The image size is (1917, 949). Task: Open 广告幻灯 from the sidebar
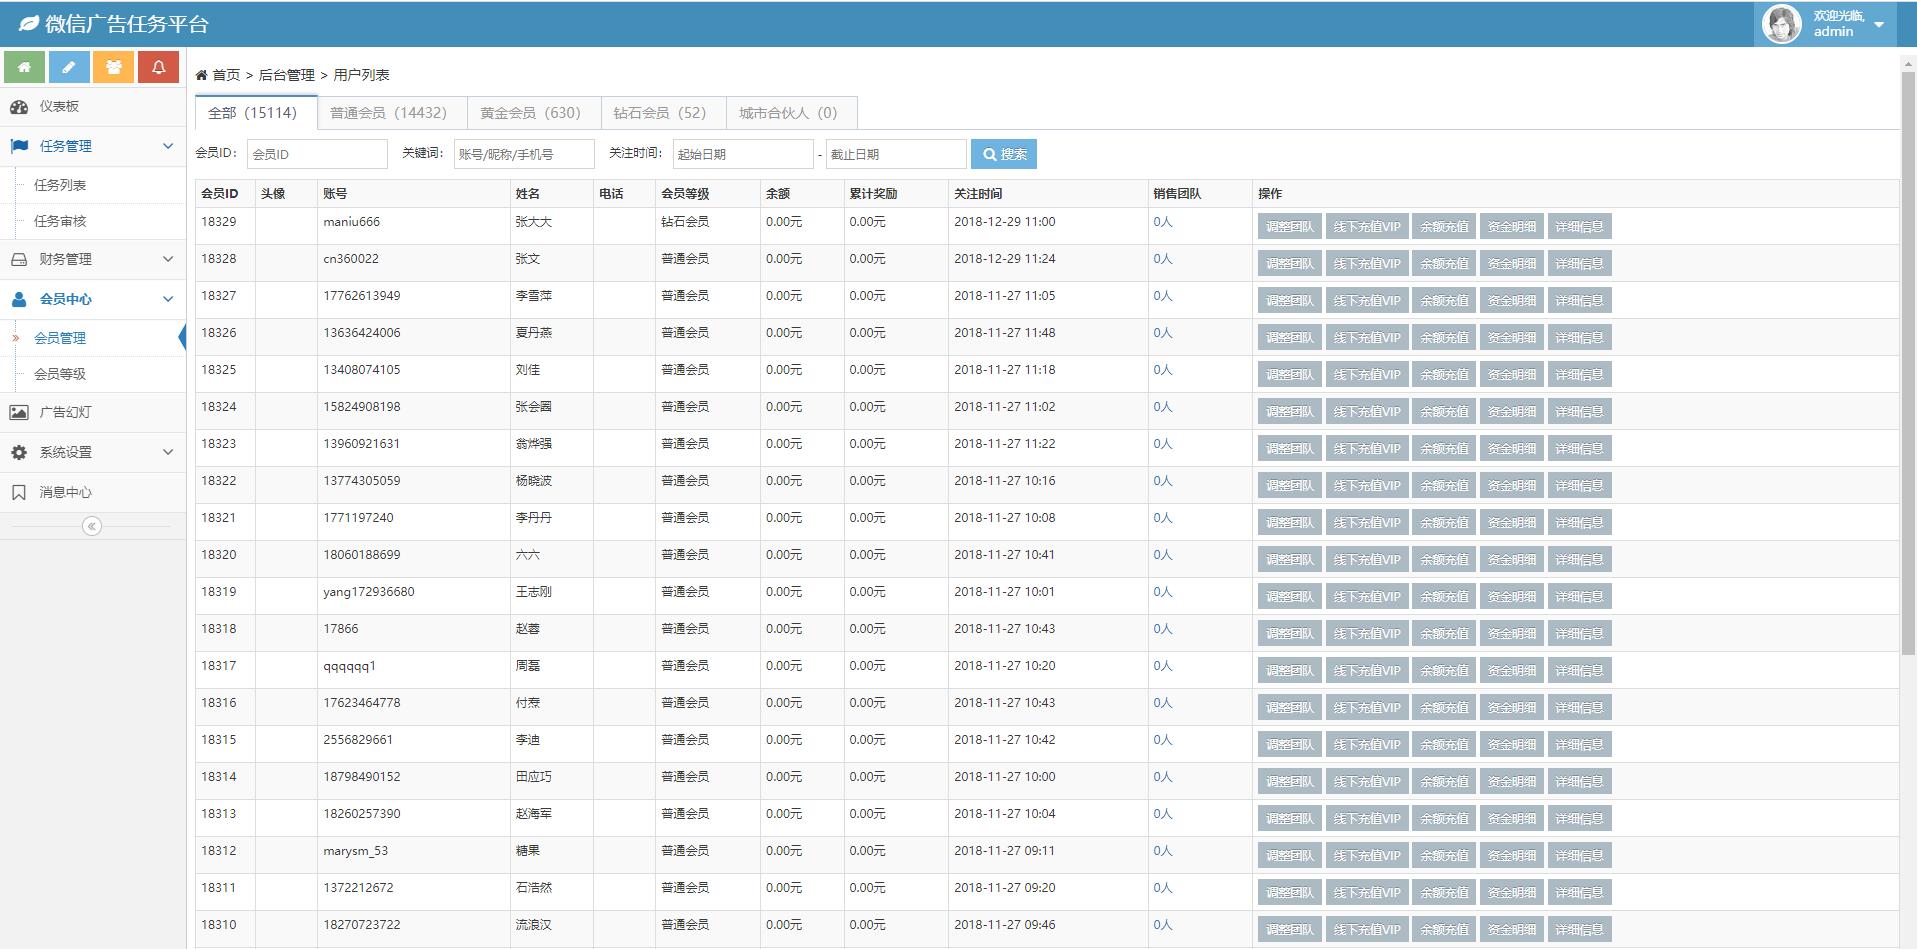(x=65, y=412)
